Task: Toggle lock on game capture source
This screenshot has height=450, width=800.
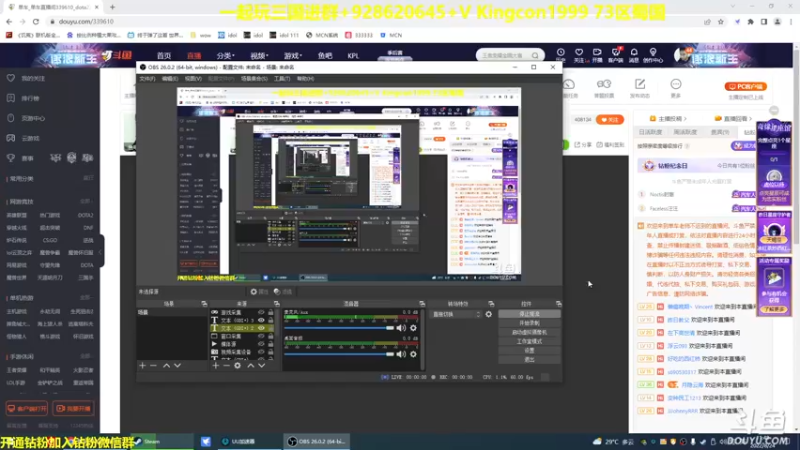Action: point(270,312)
